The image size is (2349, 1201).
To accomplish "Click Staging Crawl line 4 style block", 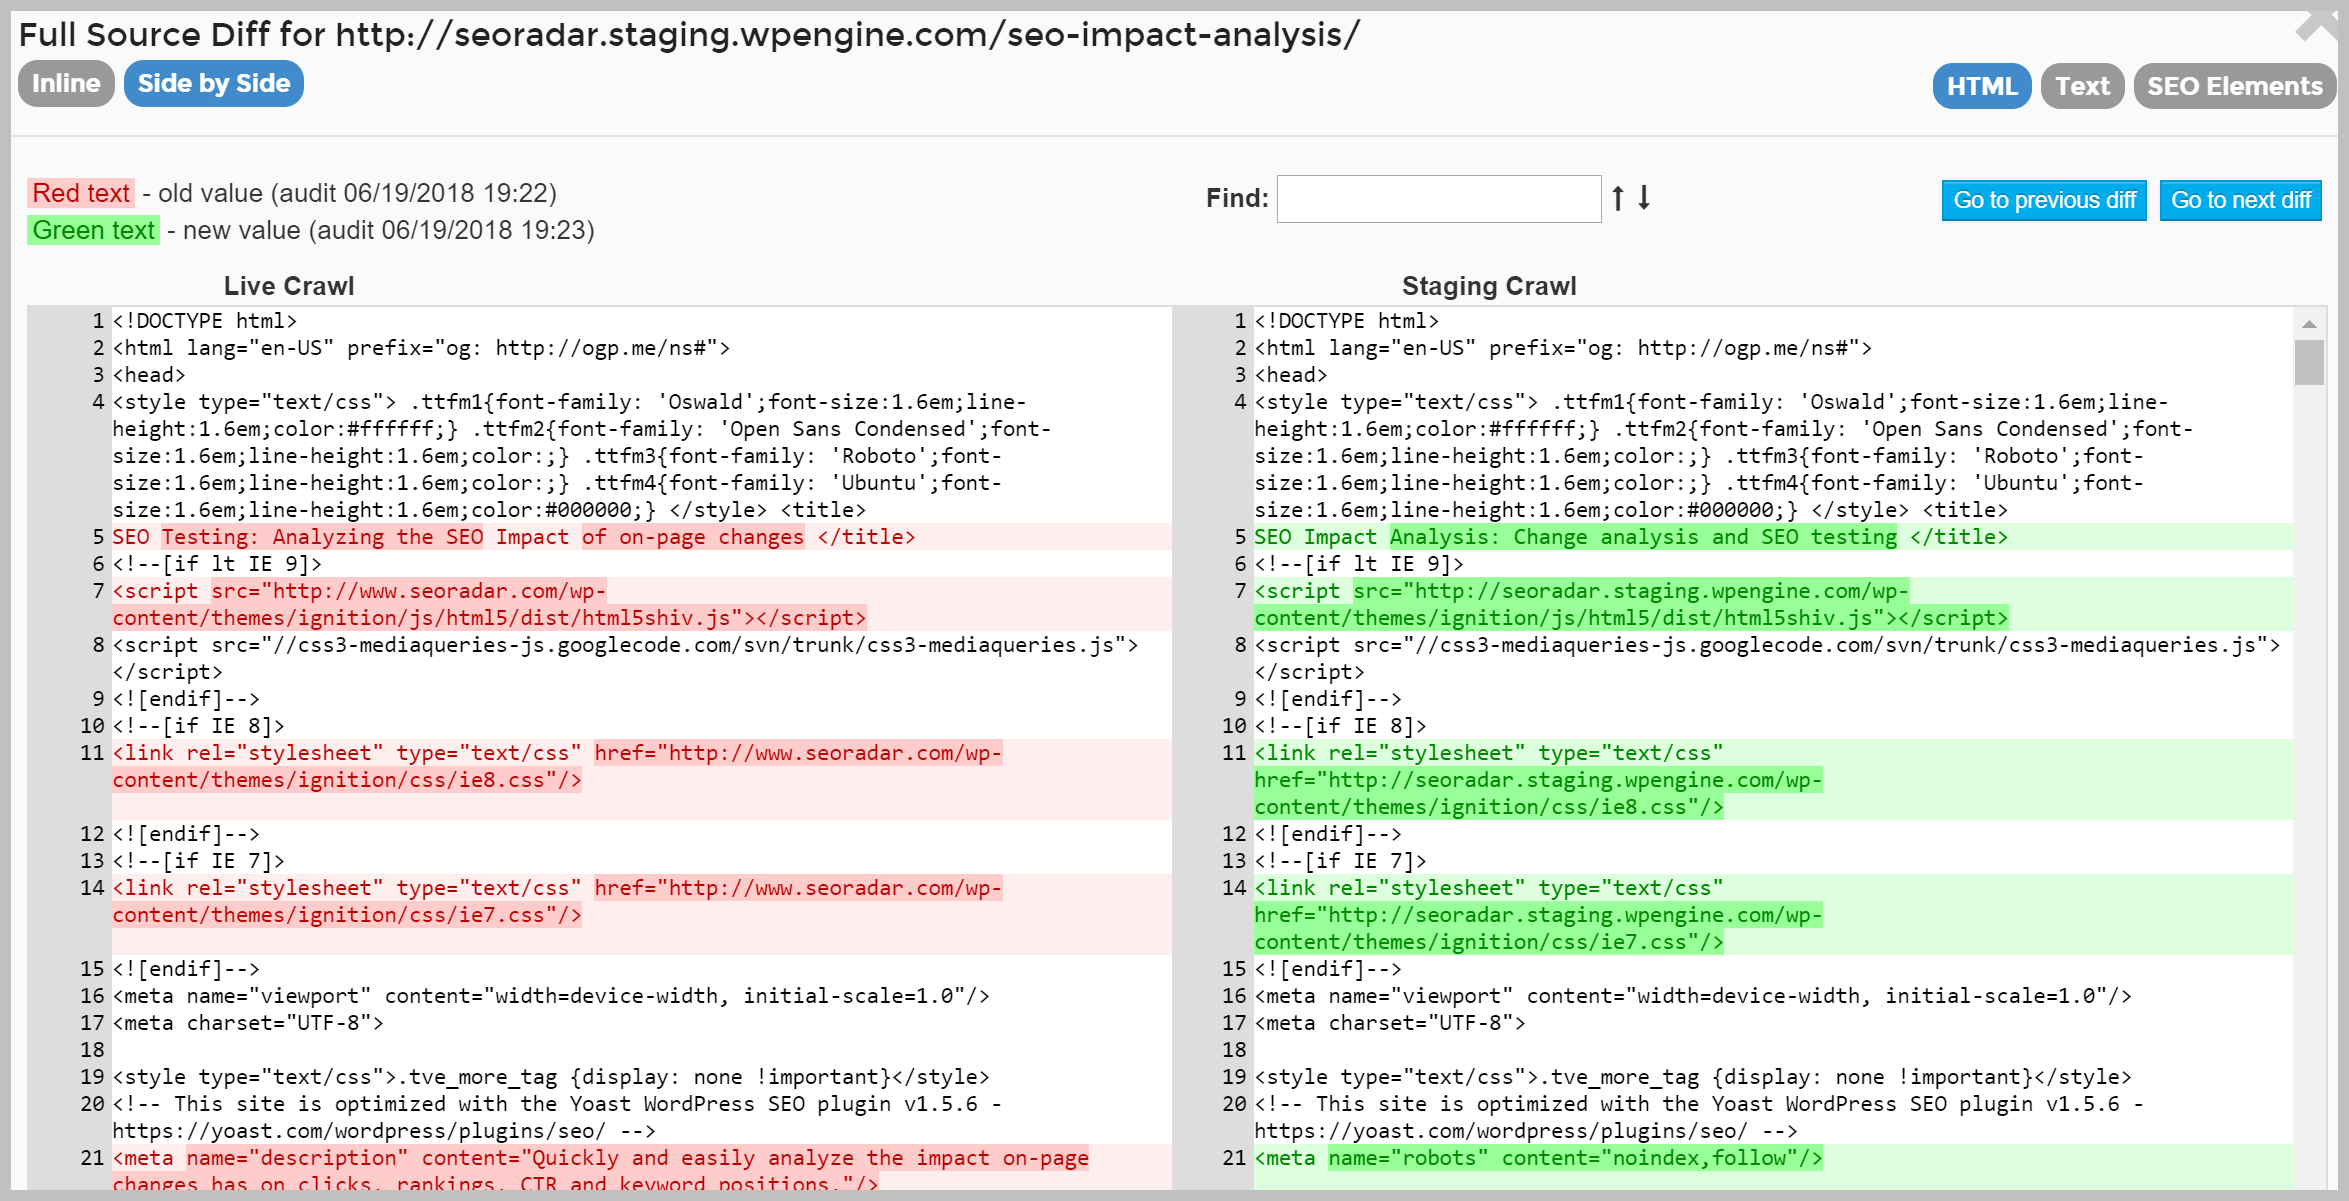I will (1724, 456).
